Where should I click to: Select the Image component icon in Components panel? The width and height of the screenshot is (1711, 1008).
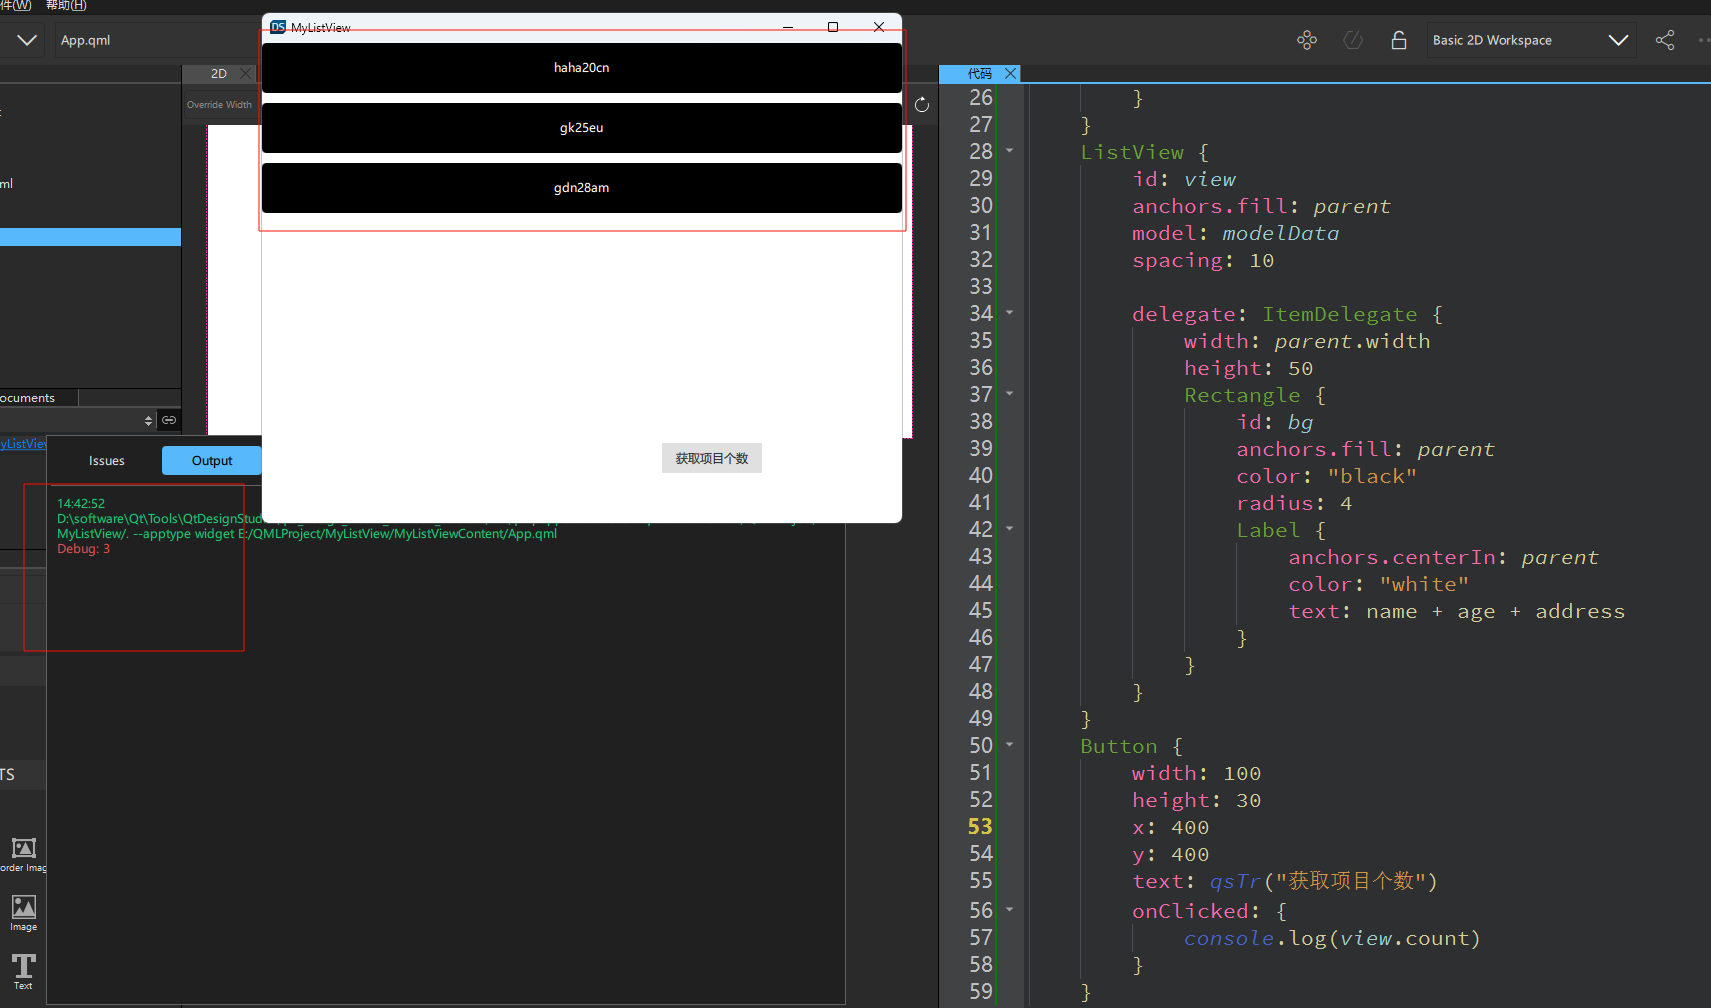(23, 913)
